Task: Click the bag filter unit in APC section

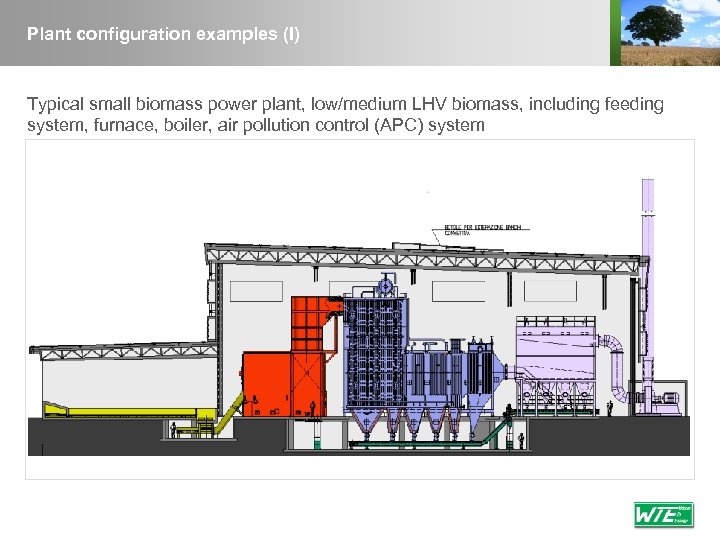Action: click(556, 364)
